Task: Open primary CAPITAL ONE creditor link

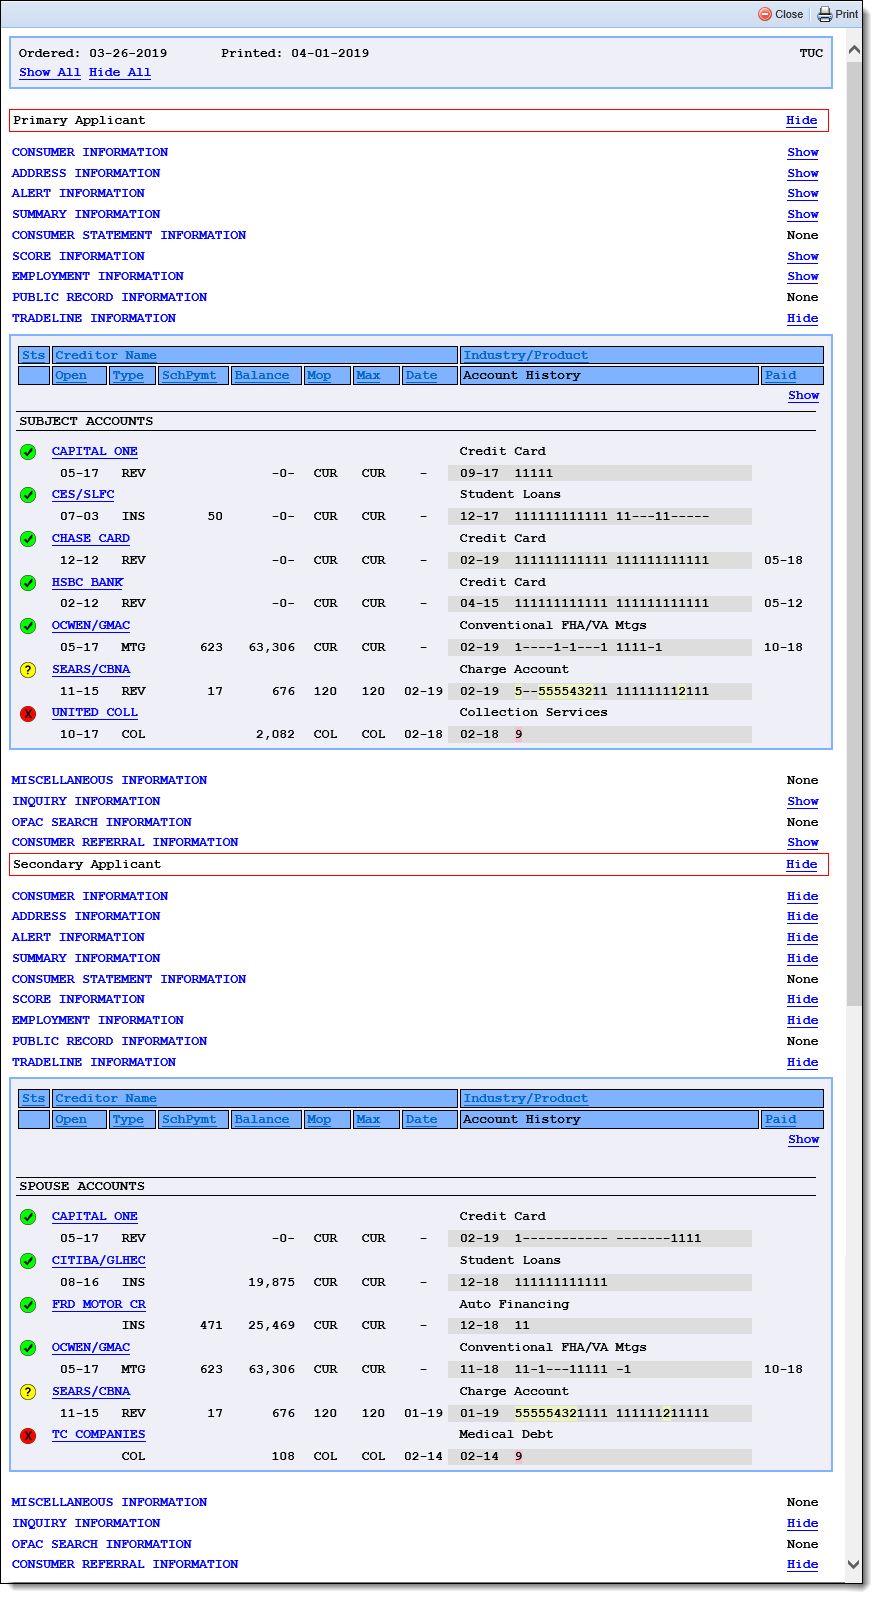Action: tap(95, 451)
